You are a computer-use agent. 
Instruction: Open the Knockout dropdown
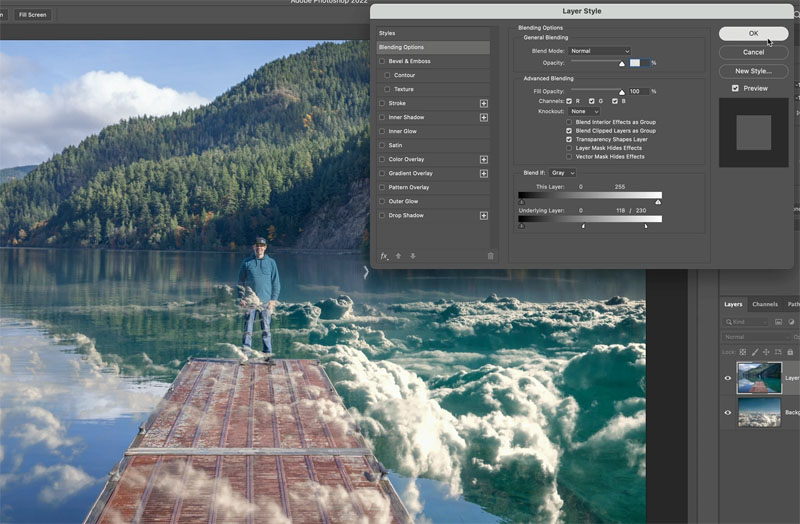tap(585, 111)
